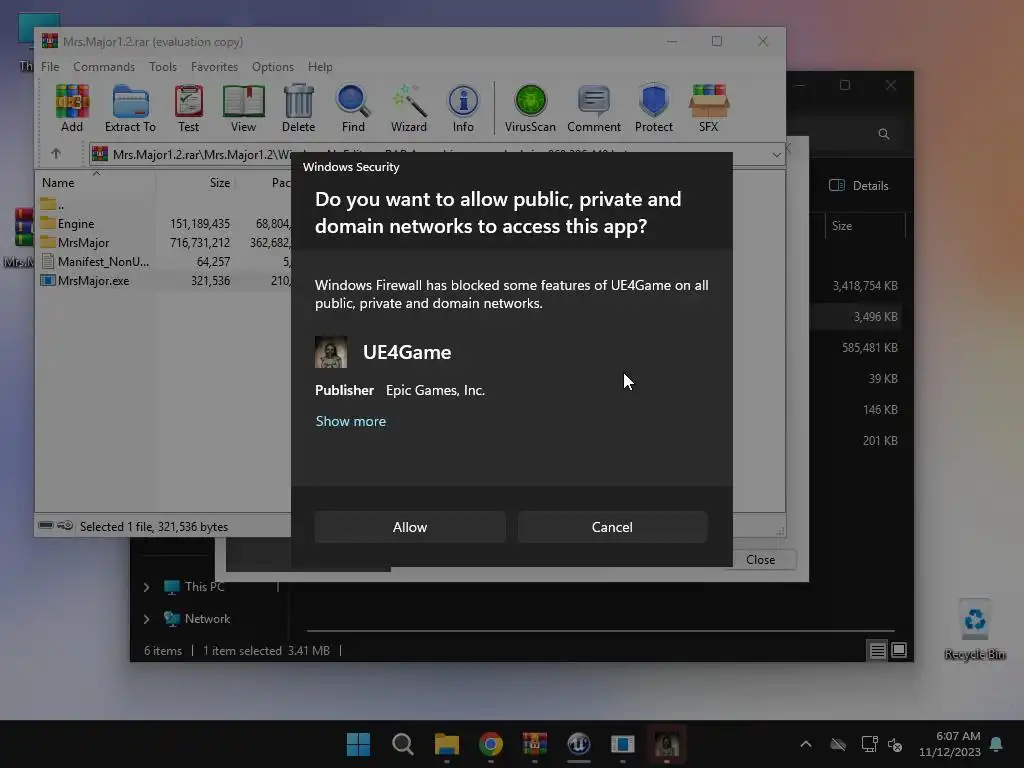Click Allow in Windows Security dialog
The image size is (1024, 768).
[410, 527]
